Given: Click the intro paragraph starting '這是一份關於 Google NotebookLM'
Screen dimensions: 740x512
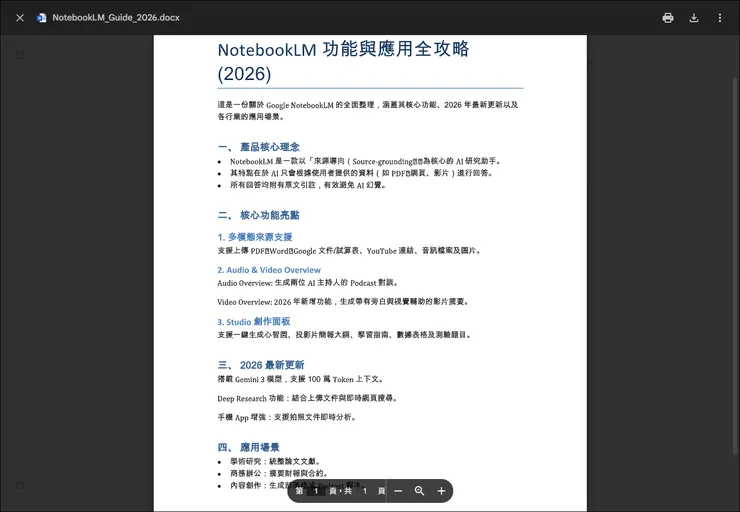Looking at the screenshot, I should 368,110.
